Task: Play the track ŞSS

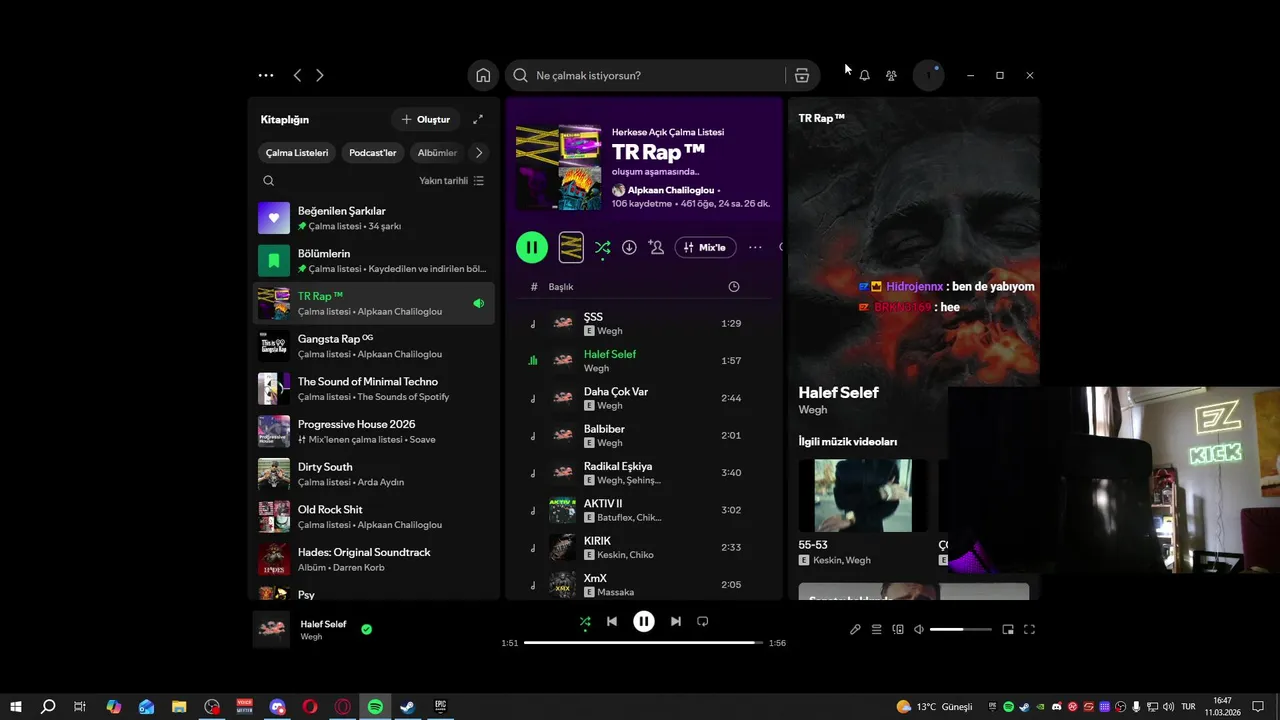Action: click(x=645, y=324)
